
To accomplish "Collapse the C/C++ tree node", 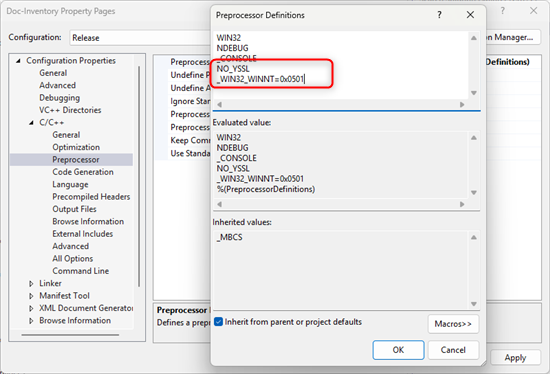I will coord(32,122).
